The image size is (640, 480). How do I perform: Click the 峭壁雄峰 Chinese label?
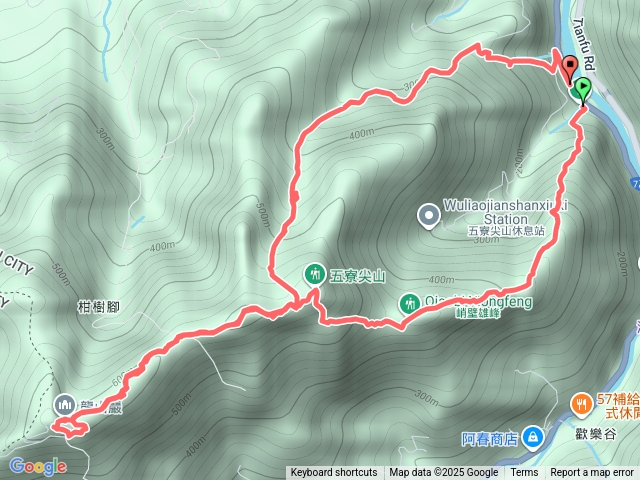pyautogui.click(x=478, y=313)
